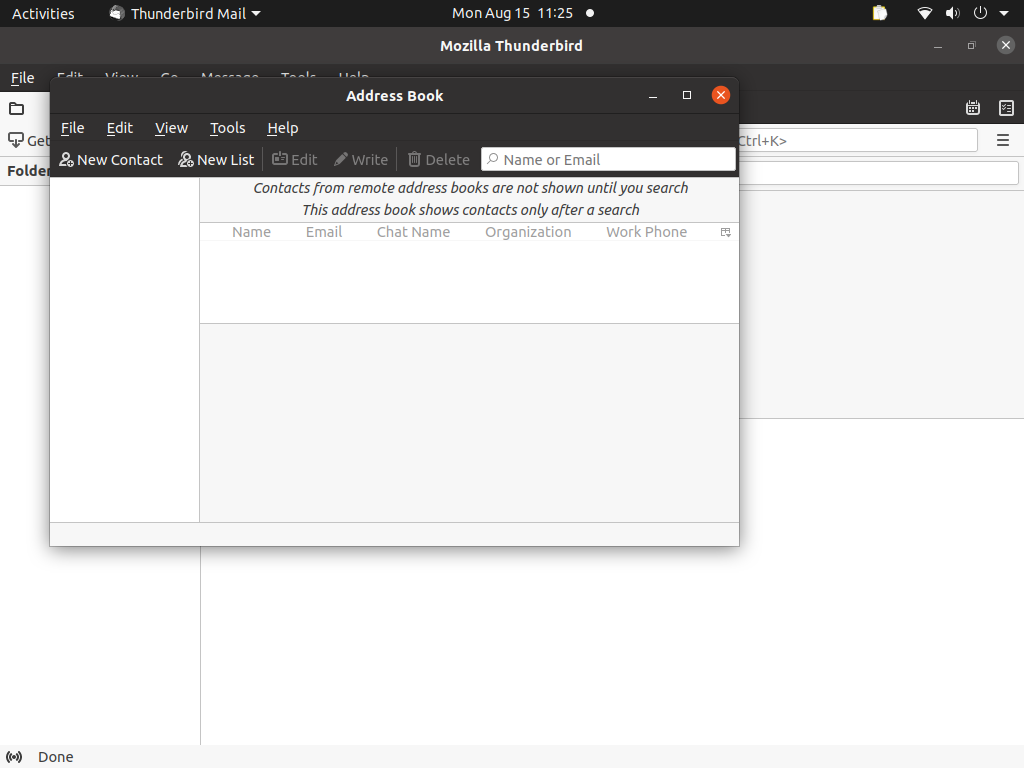Click the Edit toolbar button in Address Book
This screenshot has width=1024, height=768.
295,159
